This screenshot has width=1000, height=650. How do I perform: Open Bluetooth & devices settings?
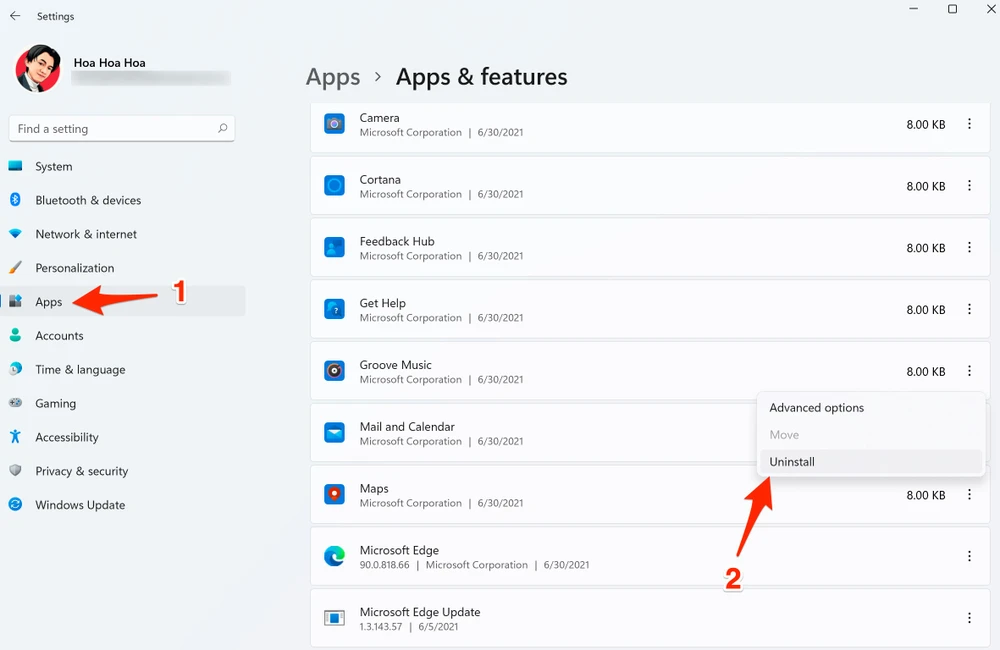click(x=88, y=200)
